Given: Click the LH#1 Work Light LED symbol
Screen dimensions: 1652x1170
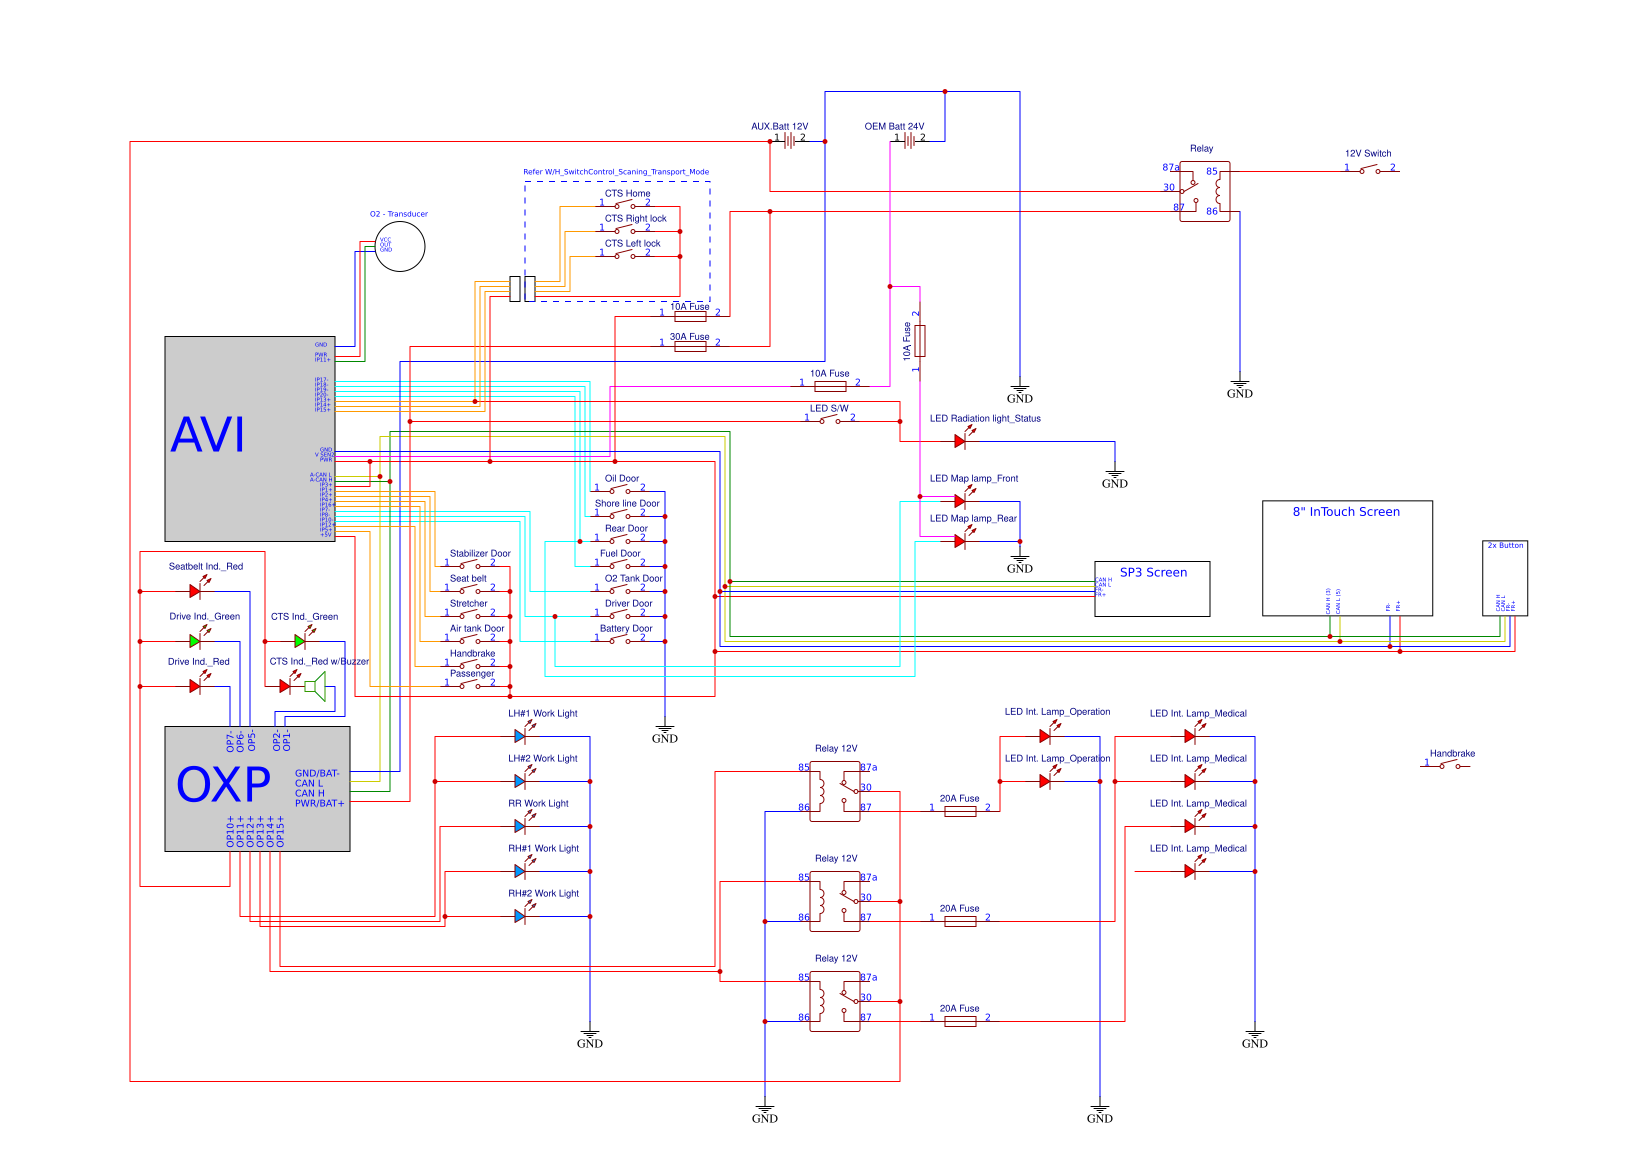Looking at the screenshot, I should [520, 735].
